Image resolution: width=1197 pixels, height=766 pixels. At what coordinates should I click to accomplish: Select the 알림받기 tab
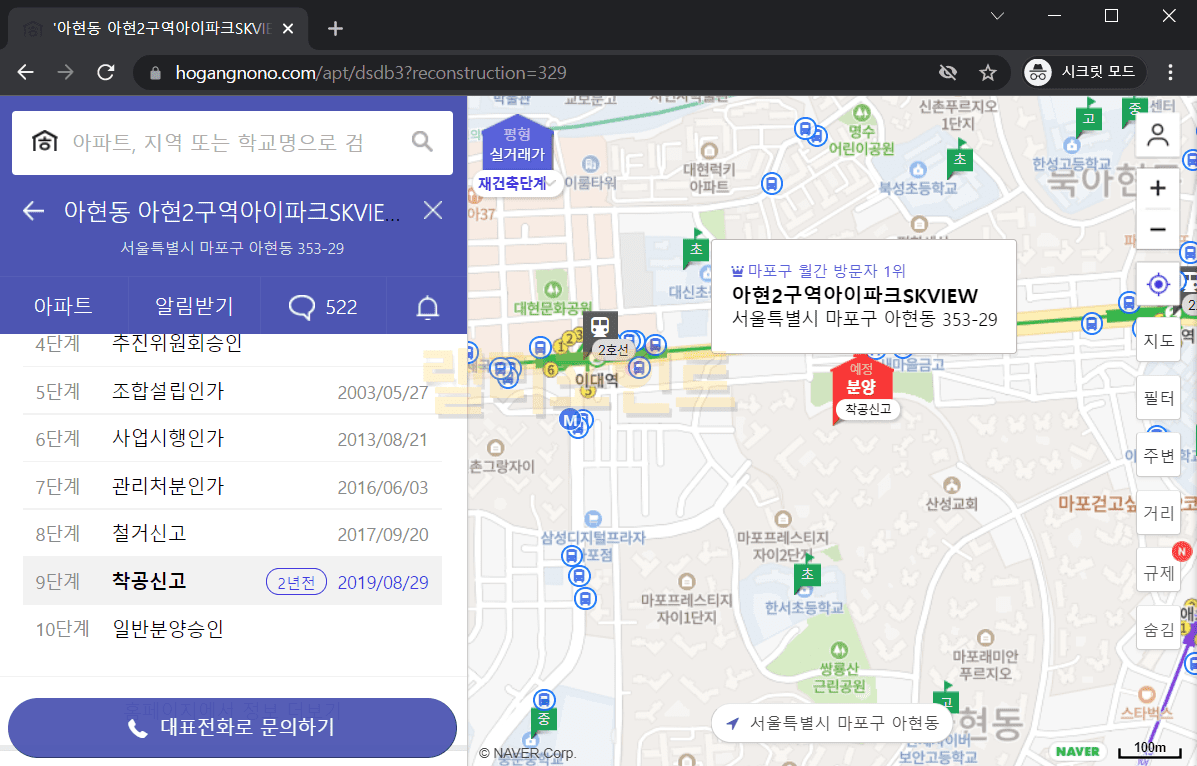click(x=194, y=307)
